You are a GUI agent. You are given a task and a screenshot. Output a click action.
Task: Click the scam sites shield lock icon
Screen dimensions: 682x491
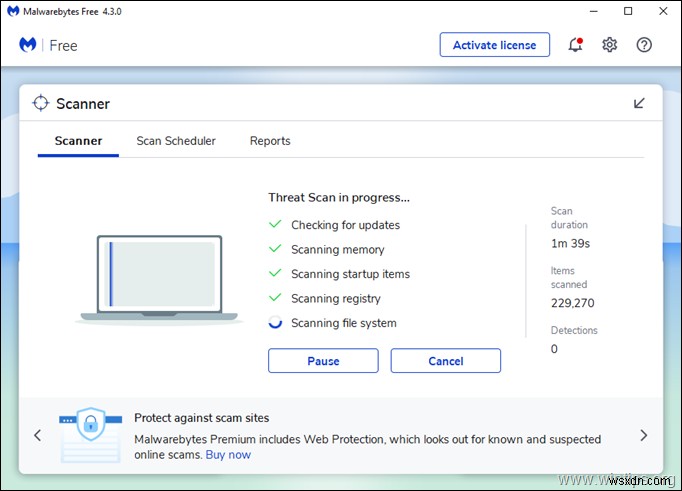point(90,423)
